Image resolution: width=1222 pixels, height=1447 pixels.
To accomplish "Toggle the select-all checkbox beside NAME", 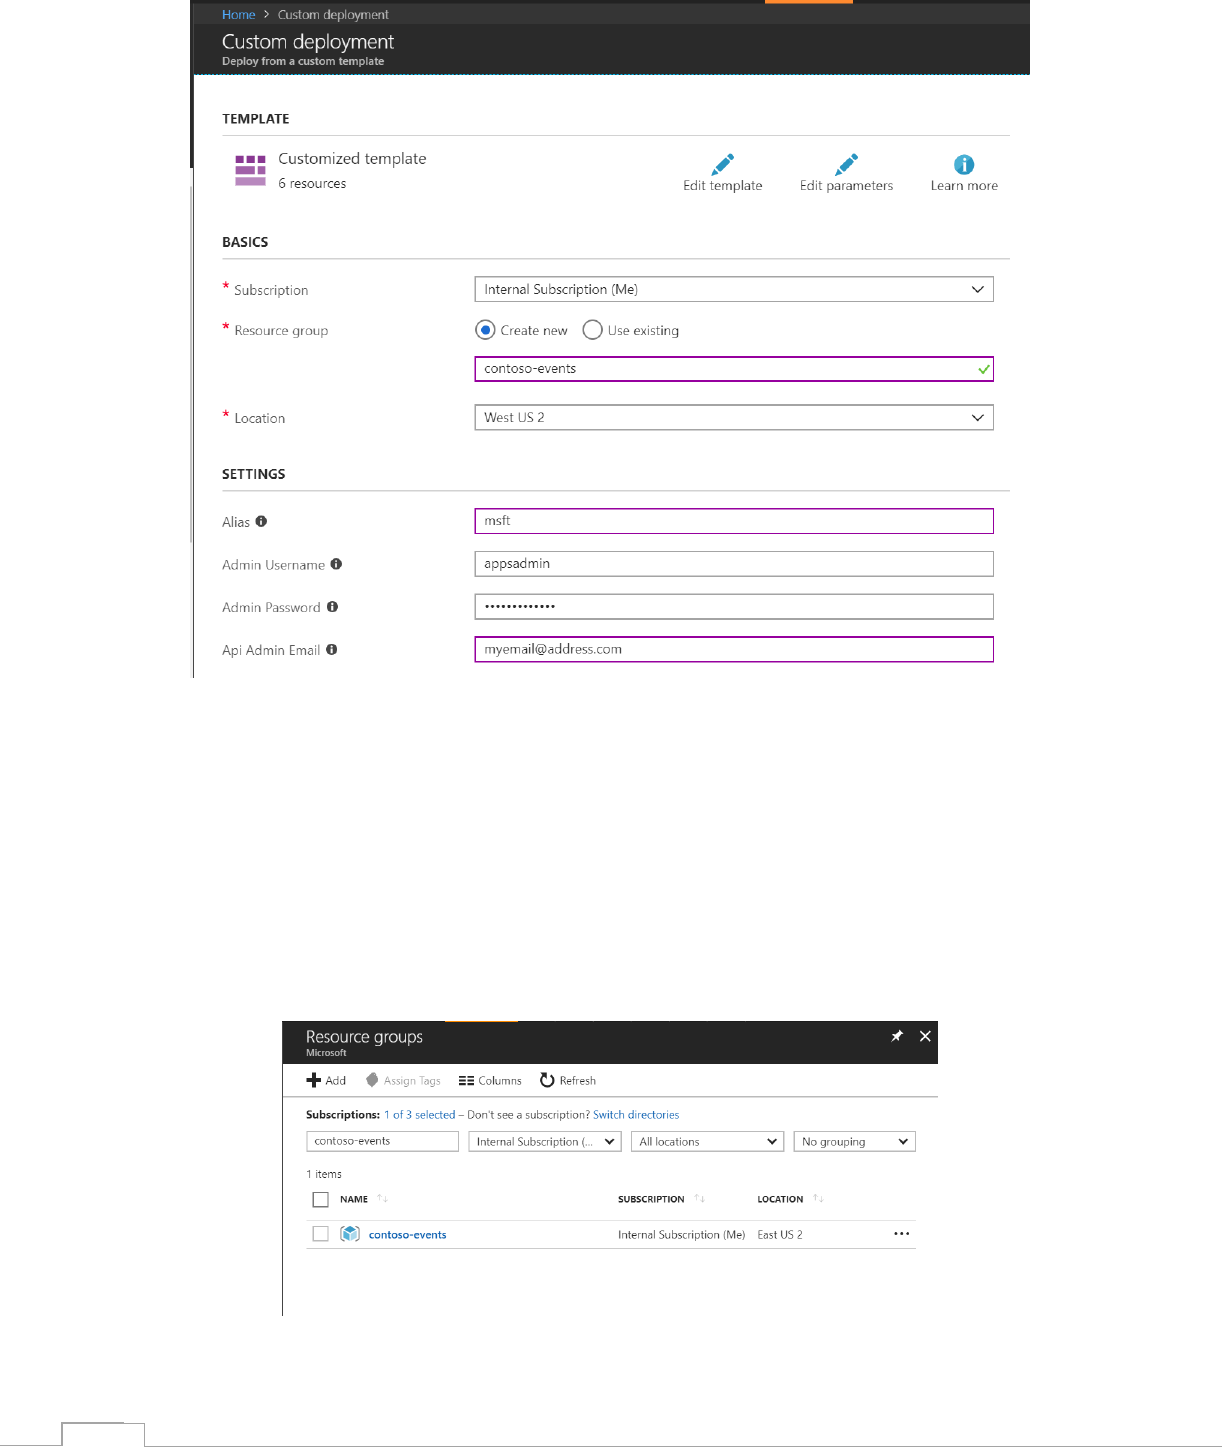I will (x=320, y=1199).
